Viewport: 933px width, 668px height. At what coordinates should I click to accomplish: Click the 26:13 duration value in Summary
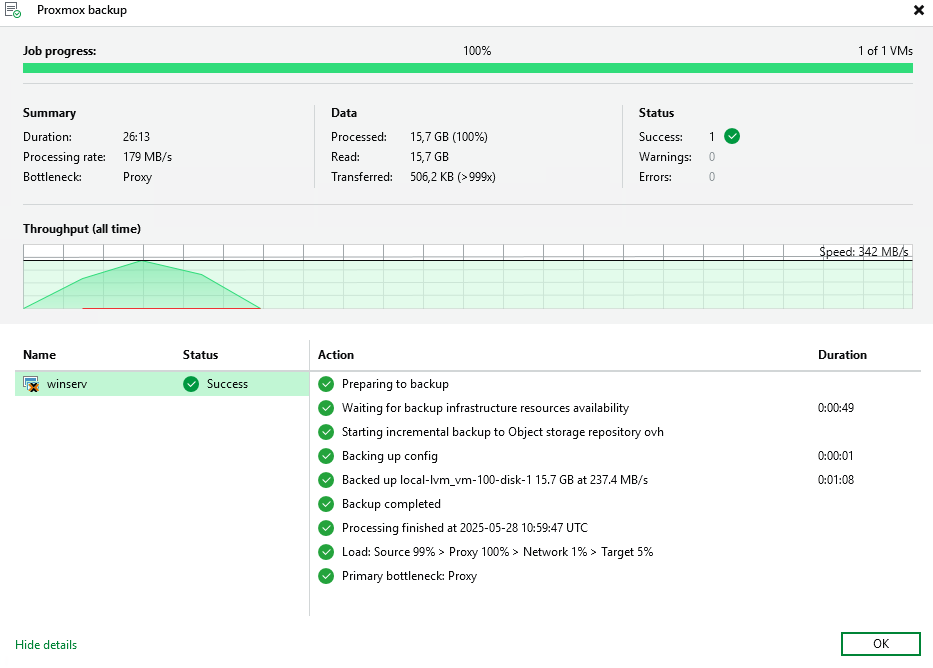[136, 137]
